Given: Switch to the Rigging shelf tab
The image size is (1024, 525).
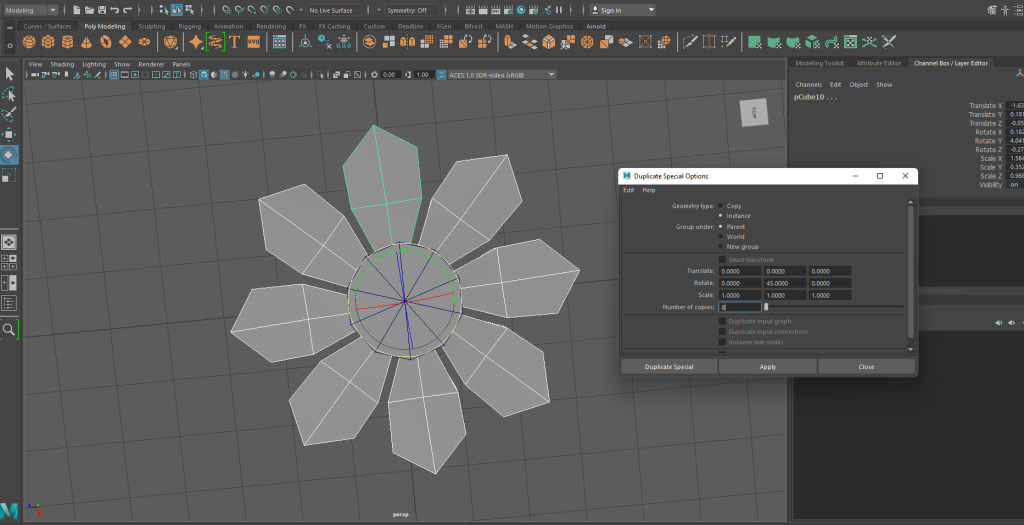Looking at the screenshot, I should click(x=189, y=26).
